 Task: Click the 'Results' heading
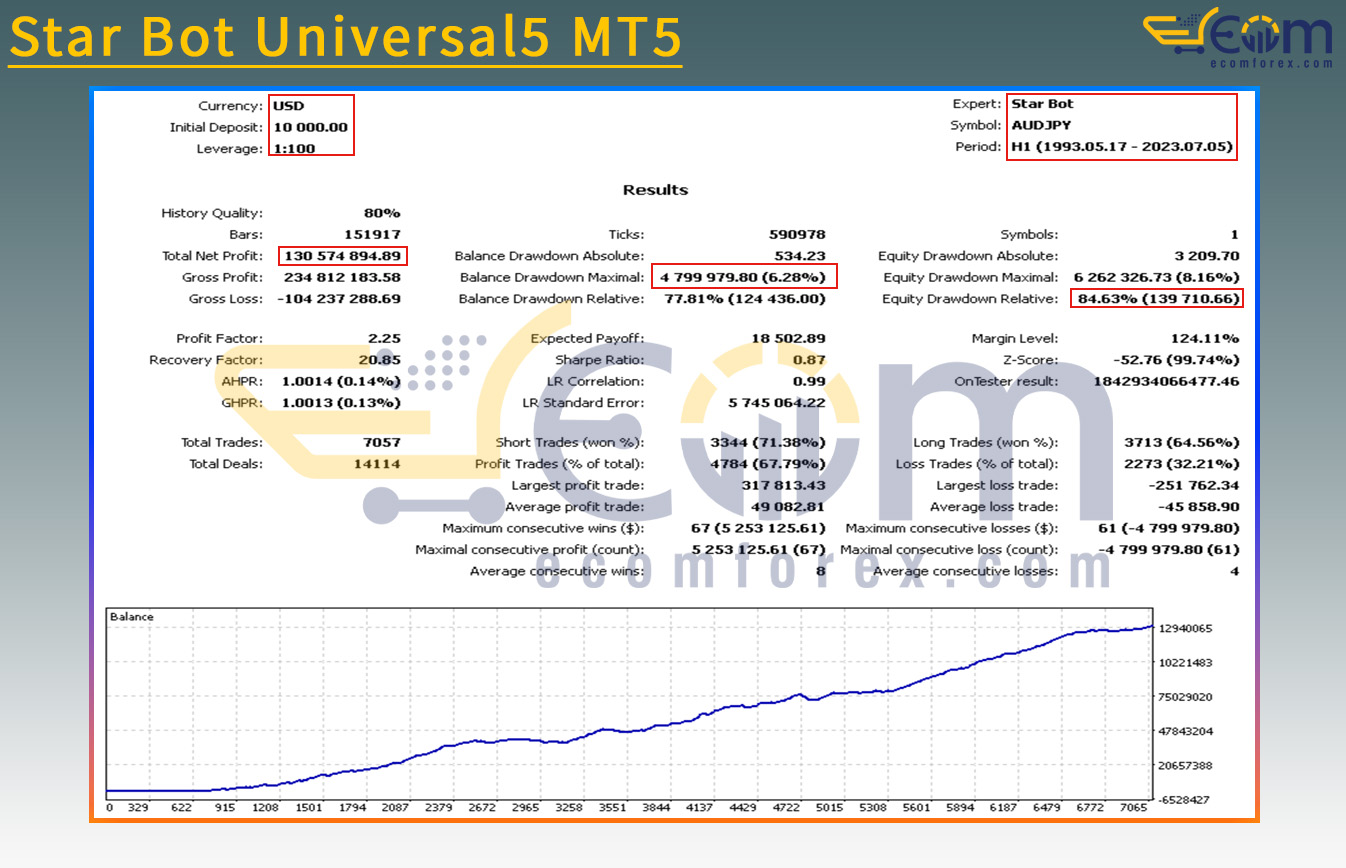[x=655, y=190]
